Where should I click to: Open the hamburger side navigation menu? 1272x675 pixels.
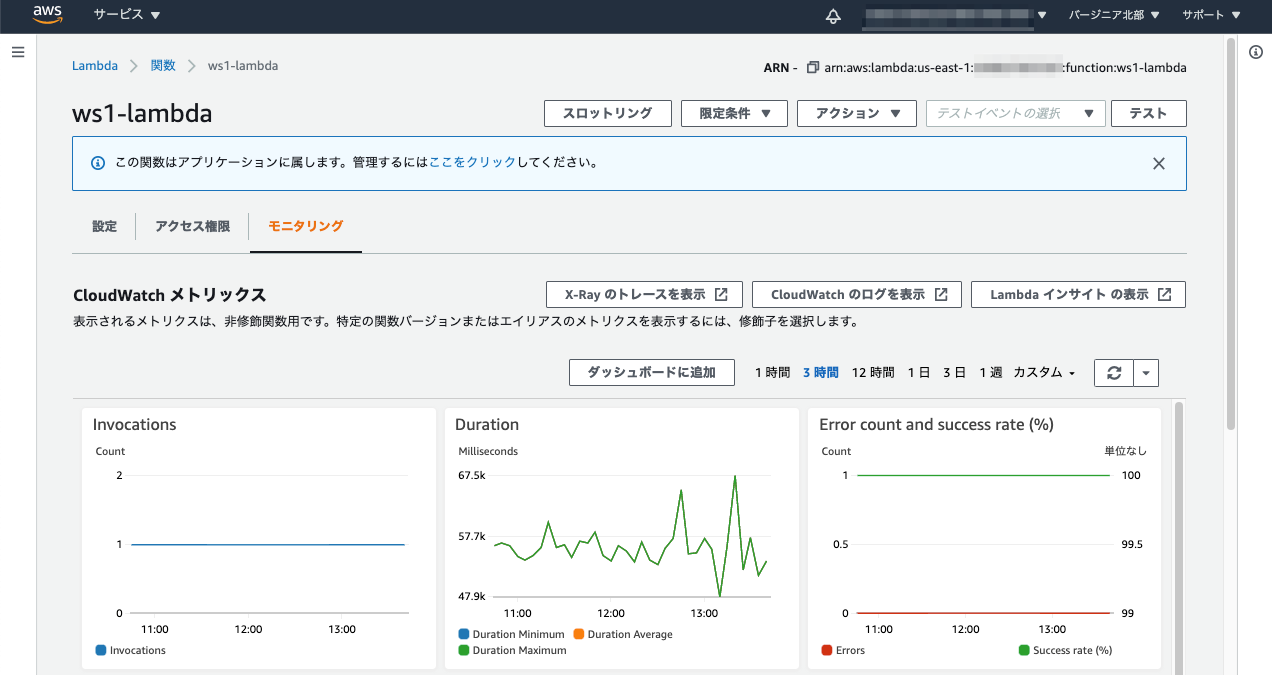(18, 51)
